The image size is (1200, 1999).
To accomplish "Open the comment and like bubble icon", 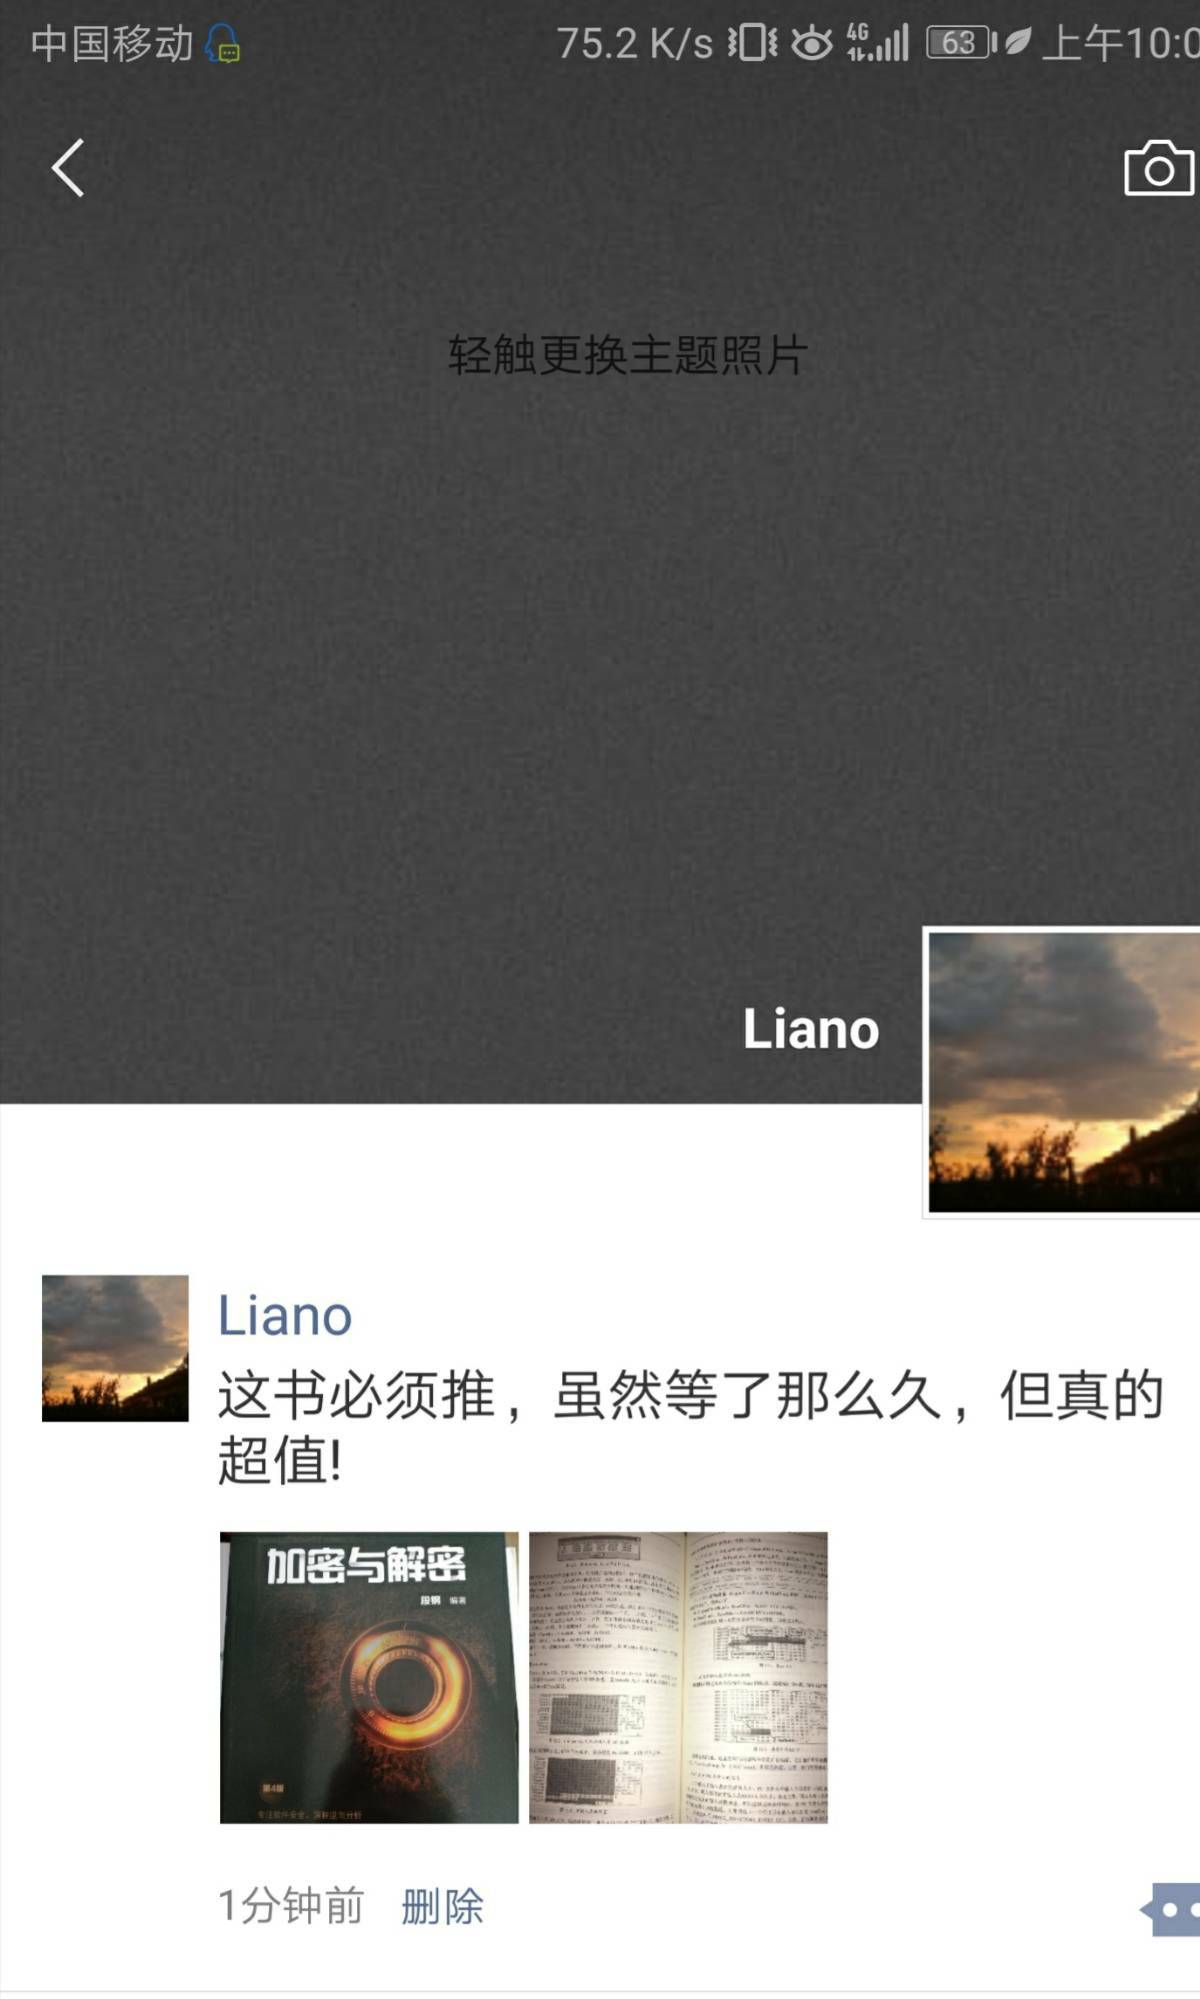I will (1170, 1909).
